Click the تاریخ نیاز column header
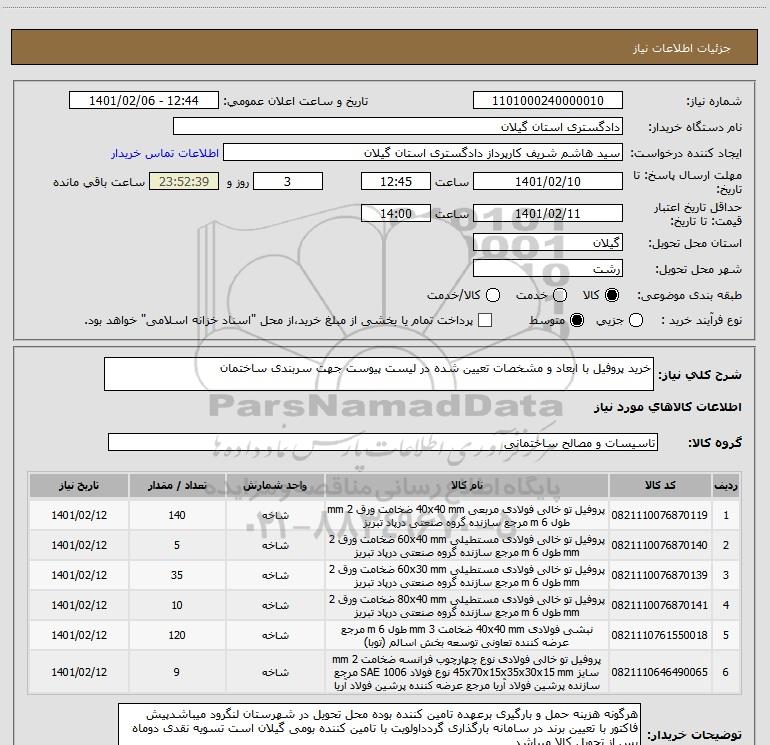 point(79,485)
